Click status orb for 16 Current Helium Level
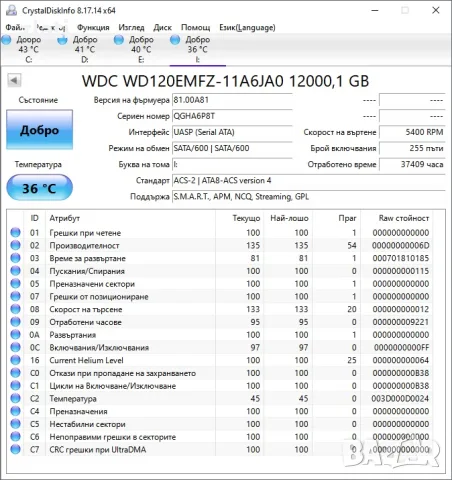This screenshot has width=452, height=480. pos(15,360)
